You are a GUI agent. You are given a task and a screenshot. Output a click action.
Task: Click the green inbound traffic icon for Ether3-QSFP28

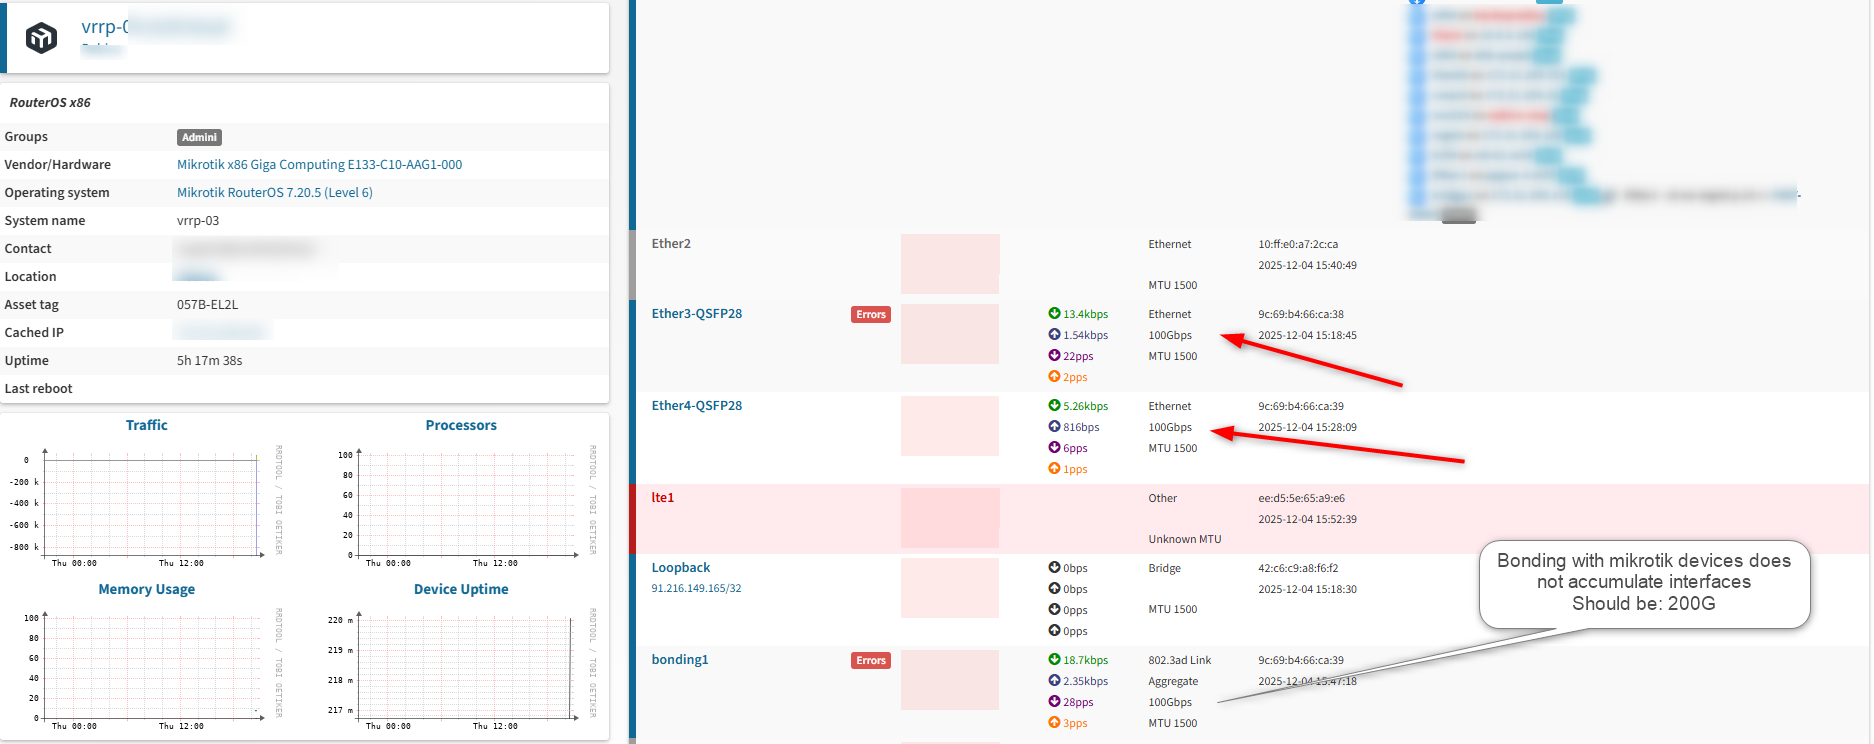coord(1054,314)
